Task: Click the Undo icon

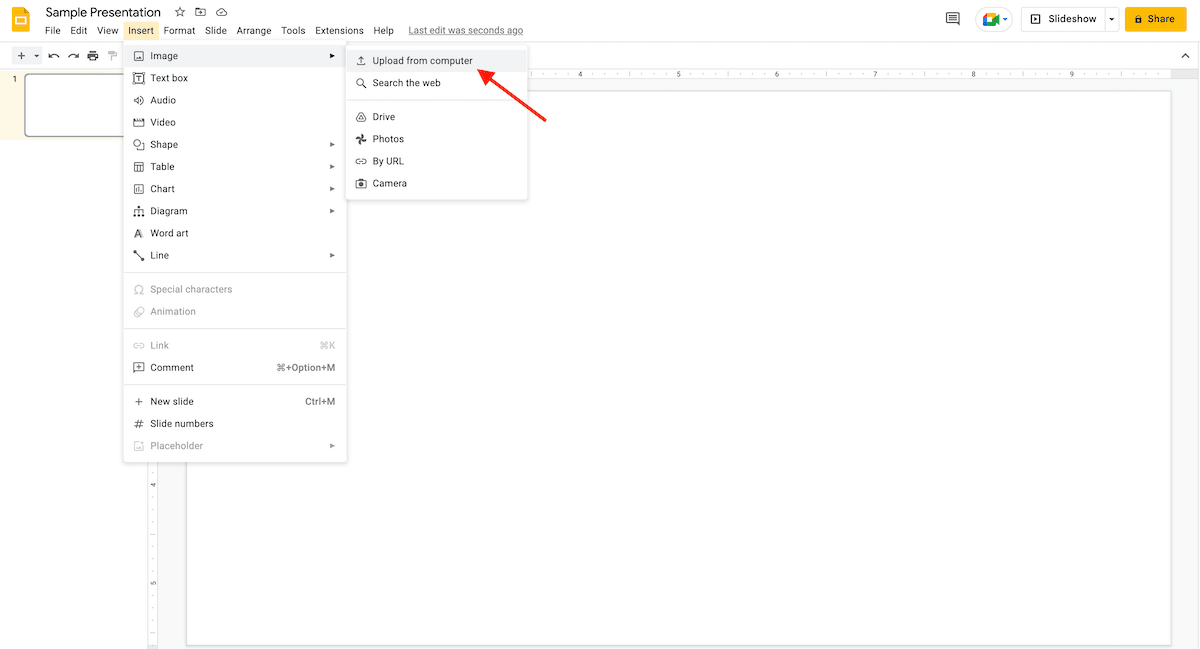Action: 53,55
